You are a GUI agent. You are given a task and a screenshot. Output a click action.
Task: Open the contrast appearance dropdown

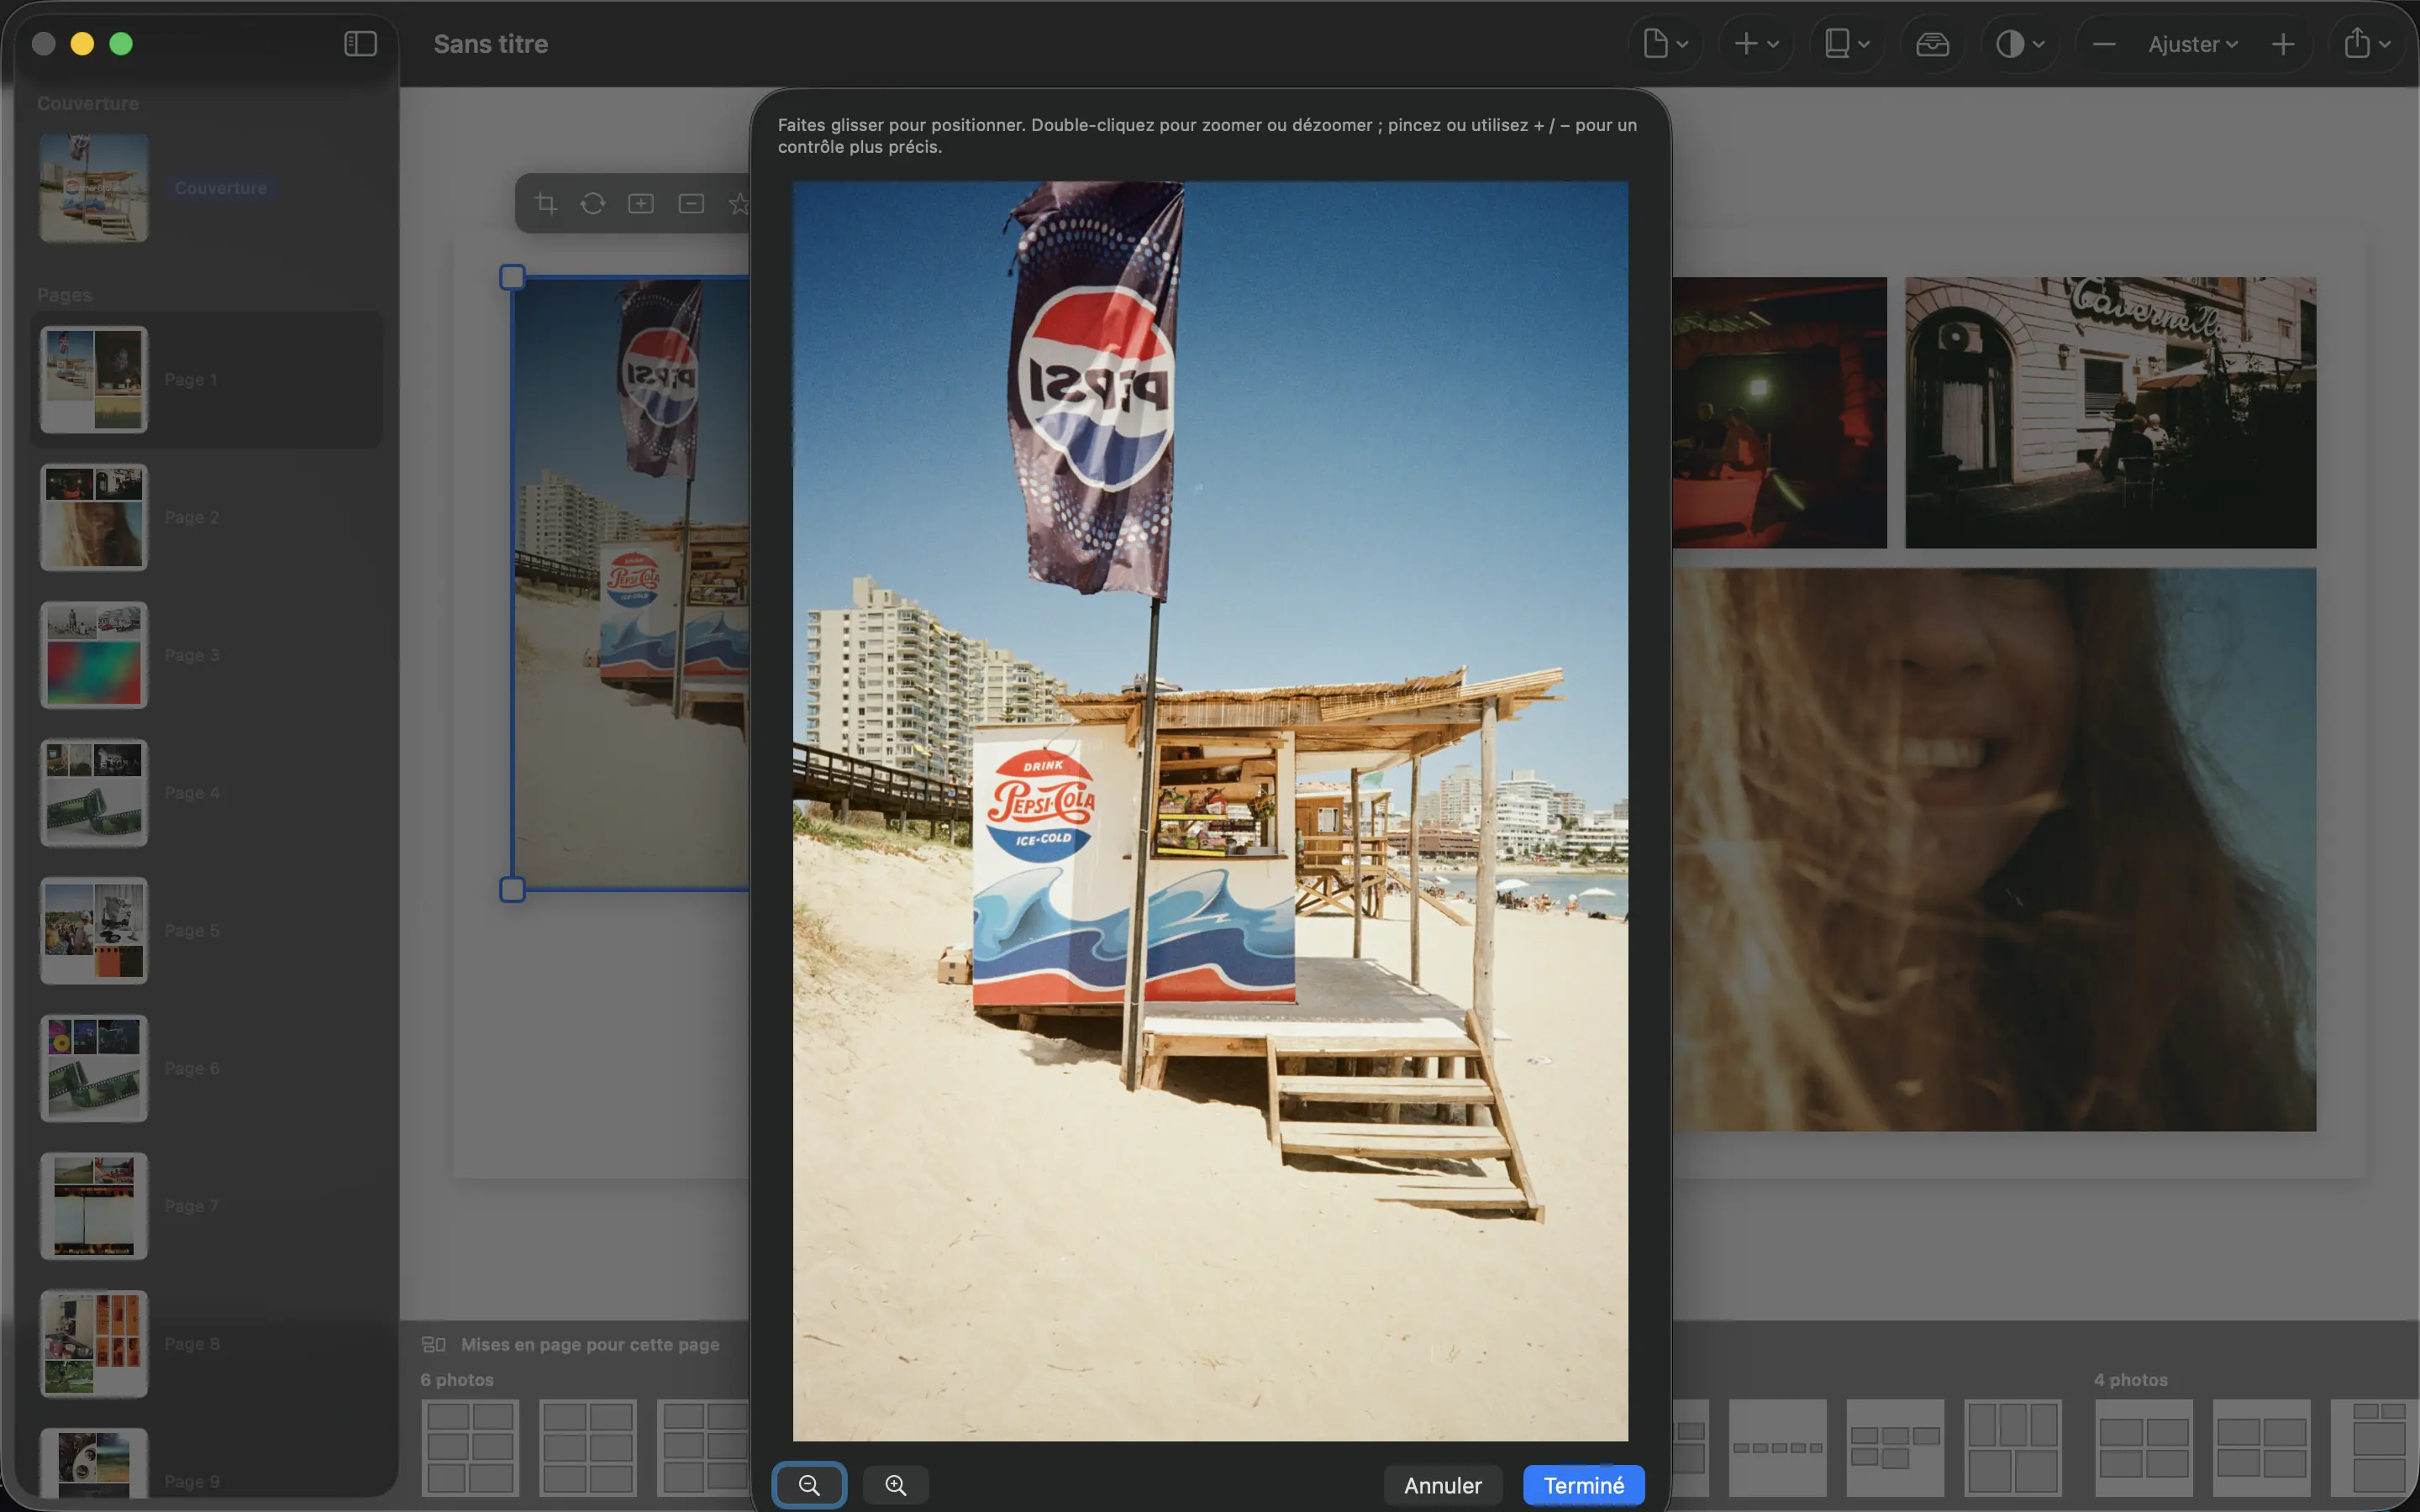(2020, 44)
